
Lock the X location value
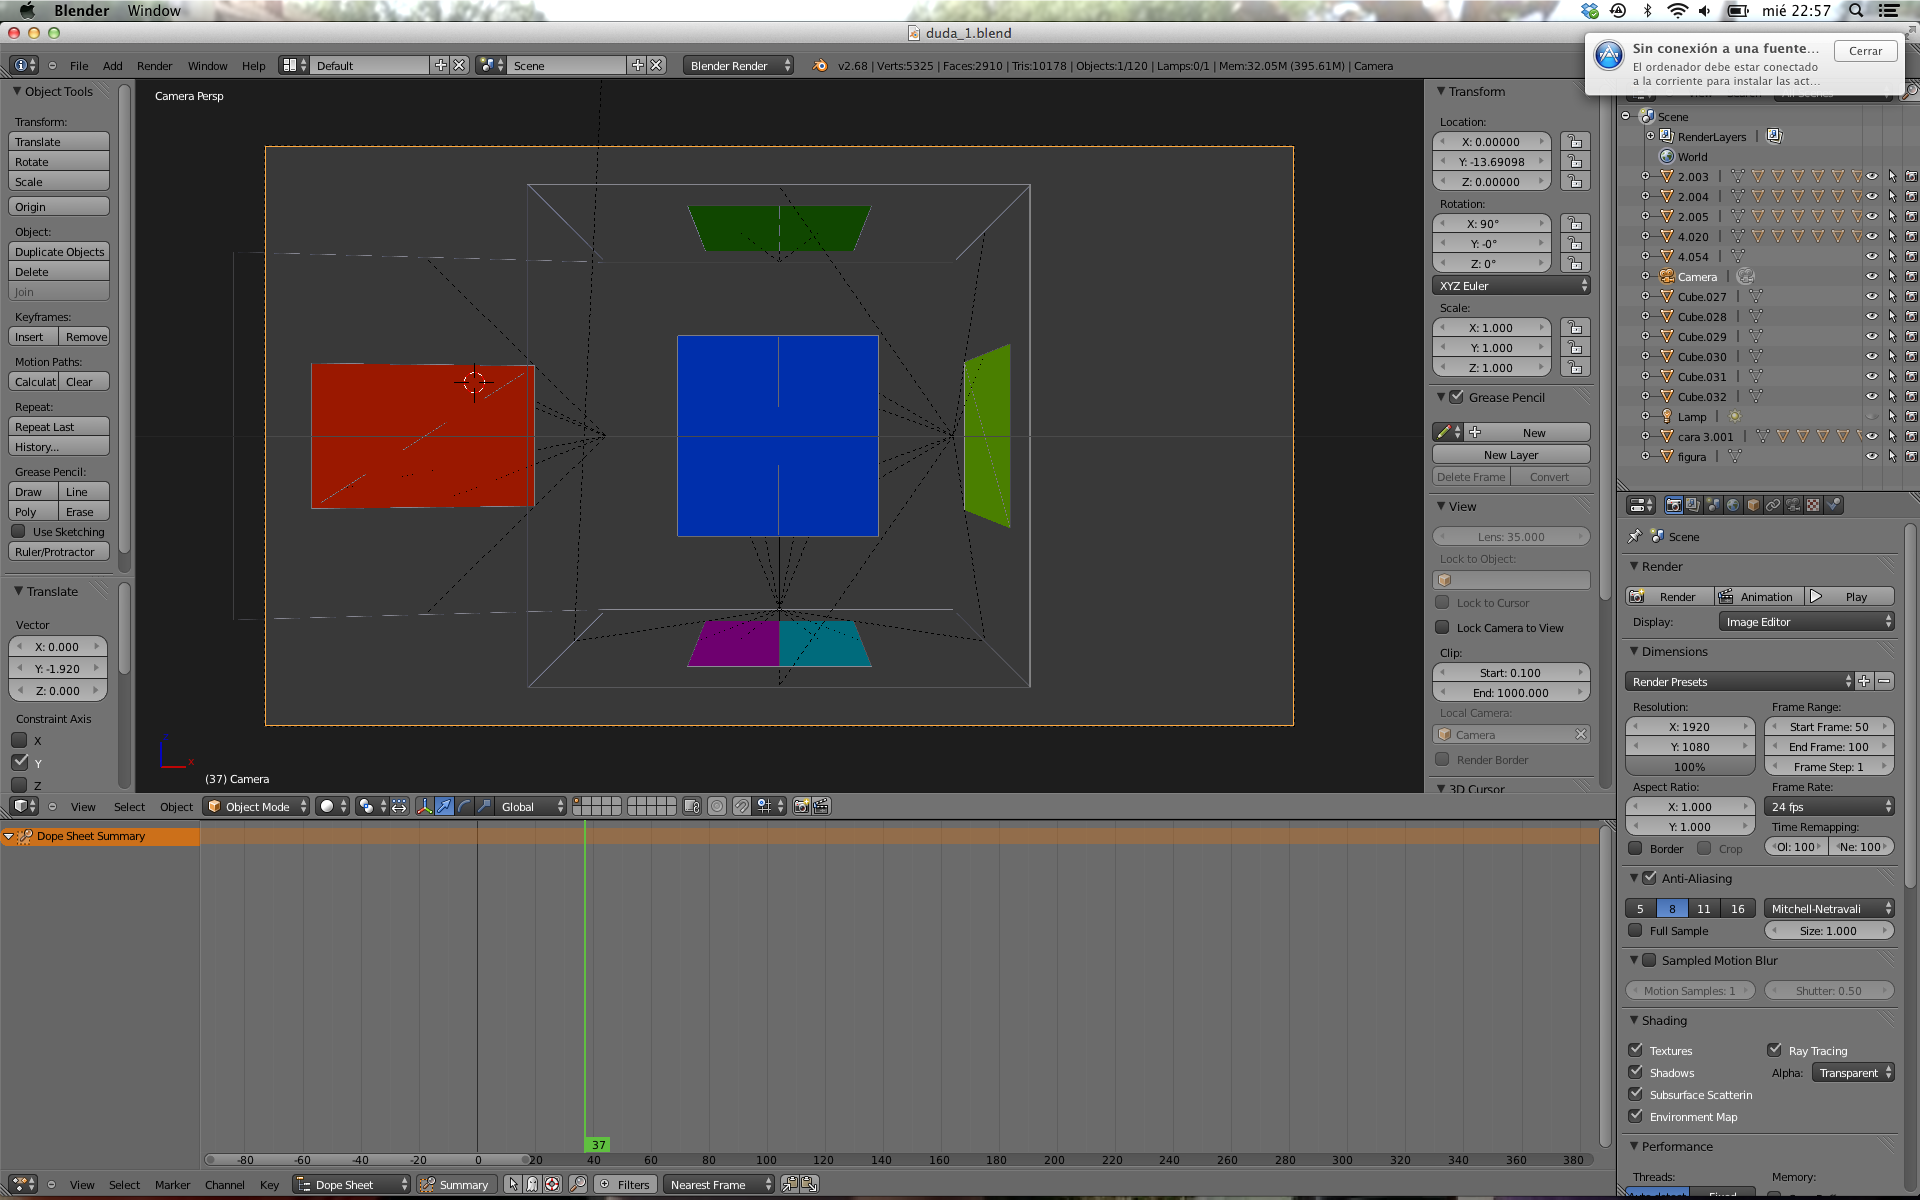(x=1575, y=142)
